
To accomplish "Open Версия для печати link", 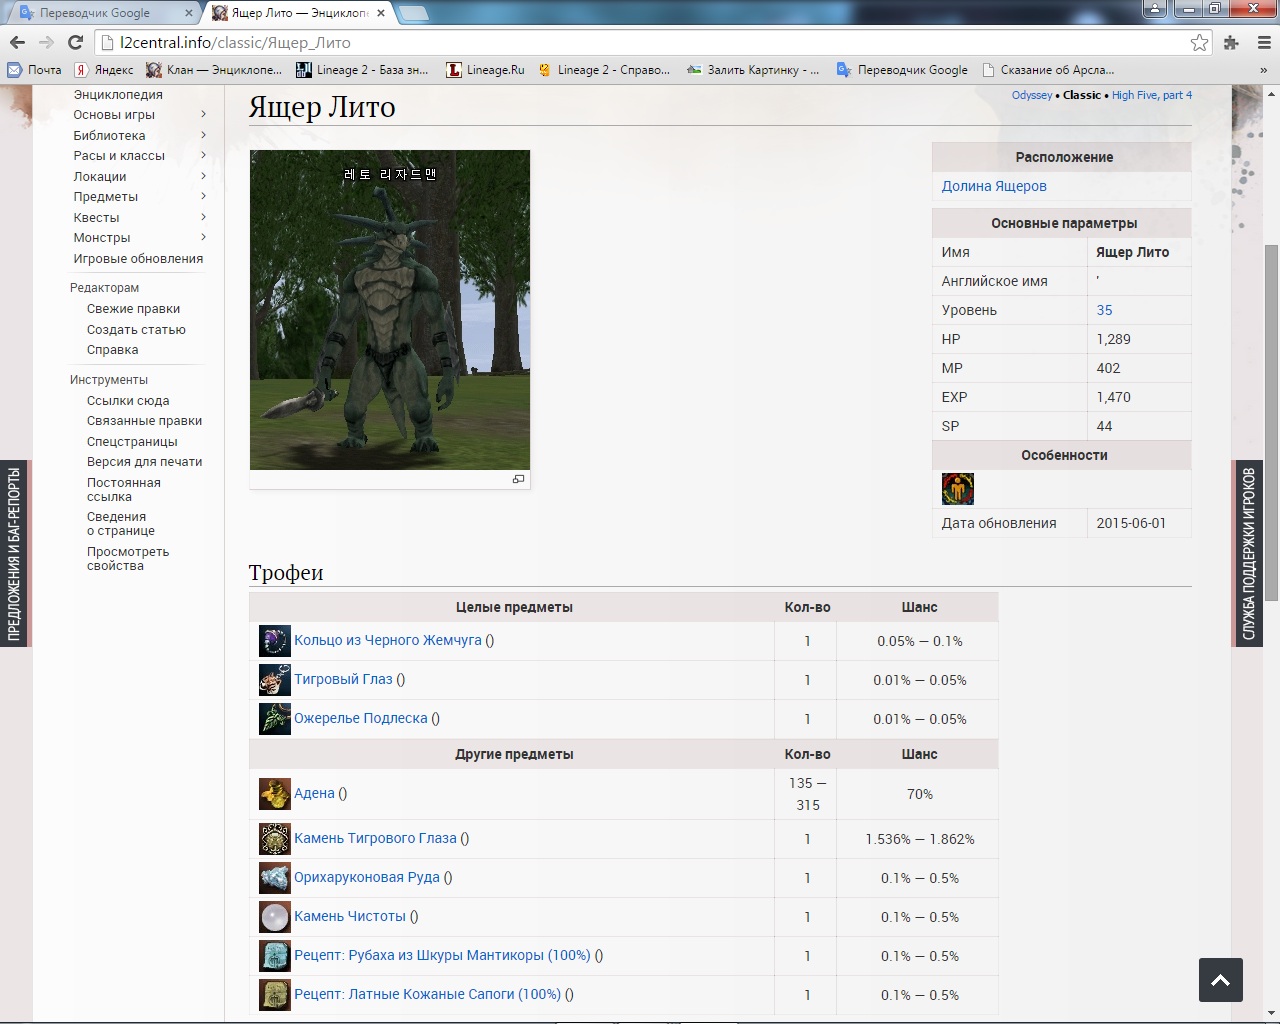I will coord(144,462).
